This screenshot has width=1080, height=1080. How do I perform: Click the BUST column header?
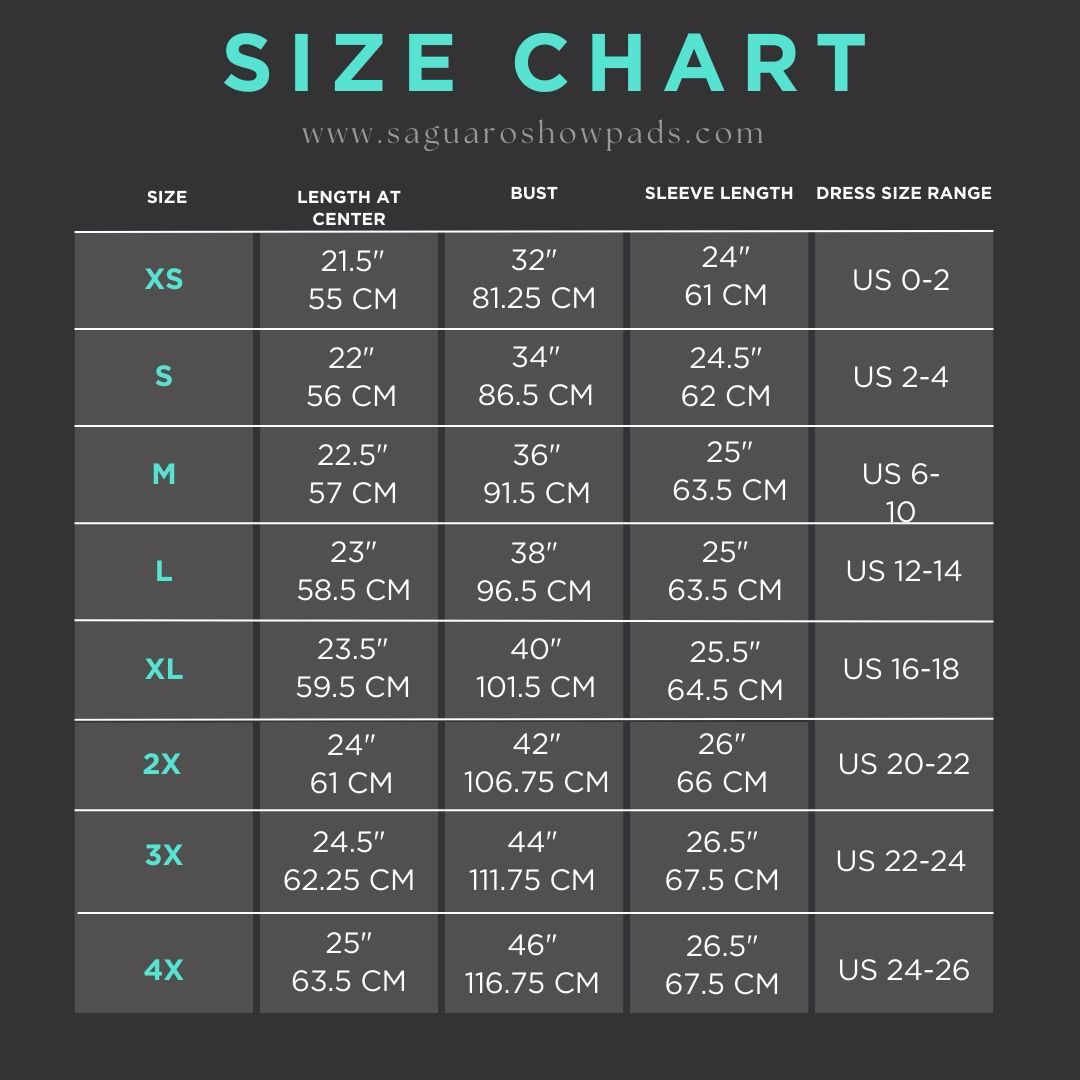point(534,193)
